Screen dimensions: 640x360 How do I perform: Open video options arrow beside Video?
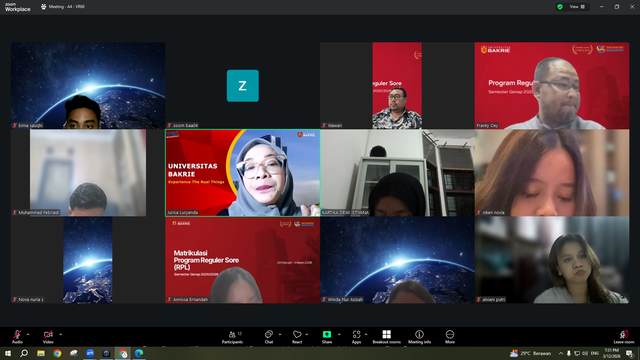coord(60,334)
